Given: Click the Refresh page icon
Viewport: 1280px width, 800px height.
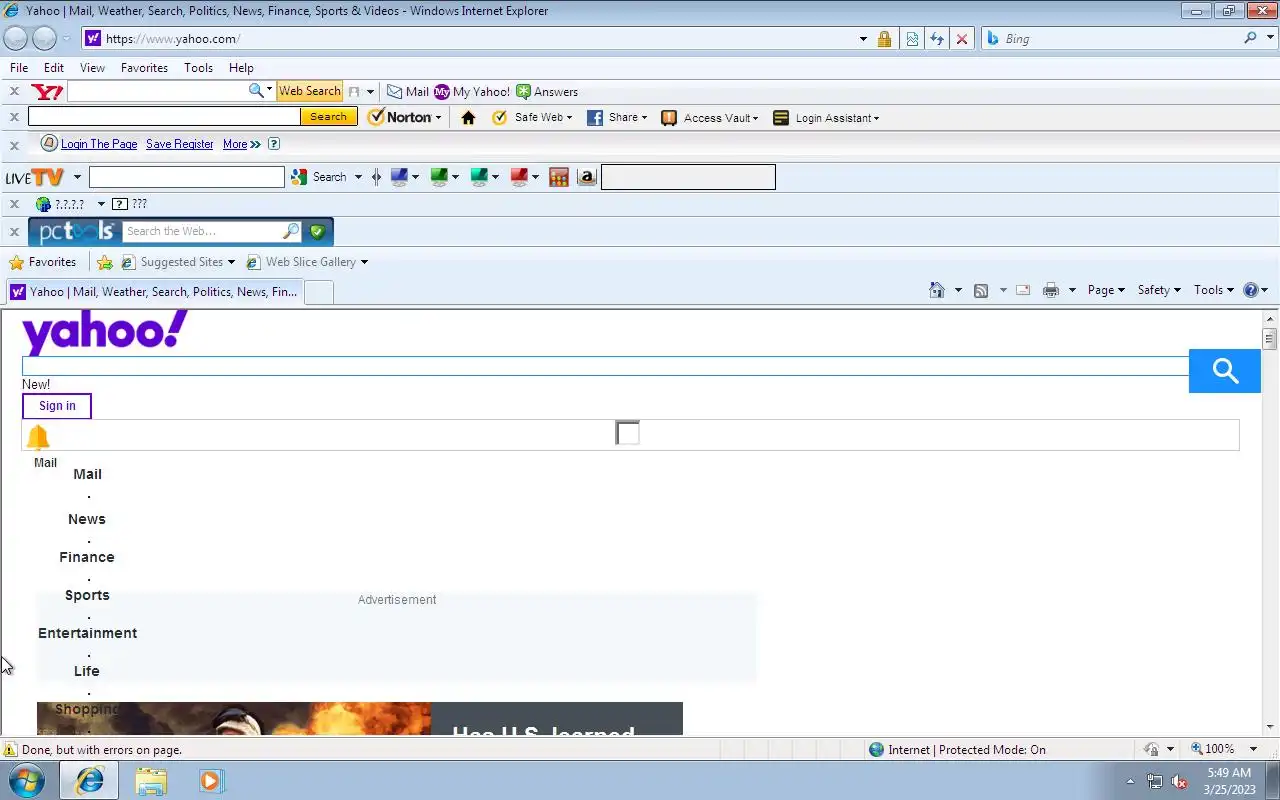Looking at the screenshot, I should (x=937, y=39).
